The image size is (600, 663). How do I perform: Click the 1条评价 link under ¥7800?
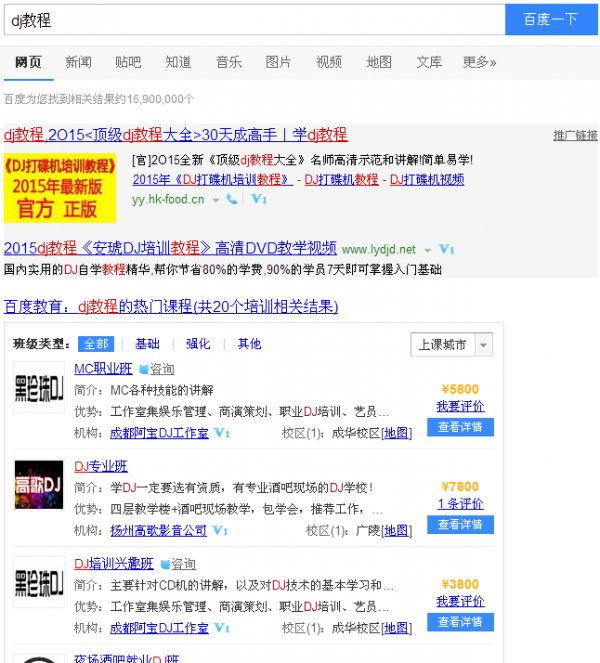tap(460, 504)
